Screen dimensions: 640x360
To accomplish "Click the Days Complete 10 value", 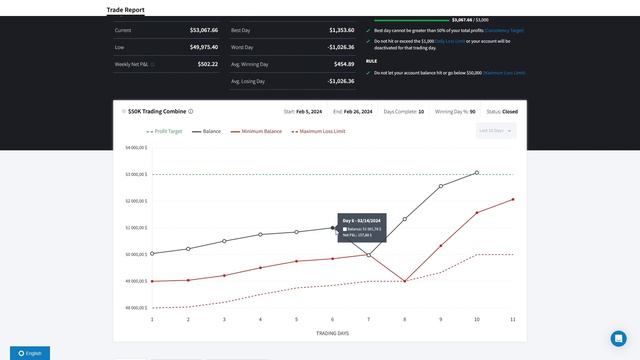I will pos(421,111).
